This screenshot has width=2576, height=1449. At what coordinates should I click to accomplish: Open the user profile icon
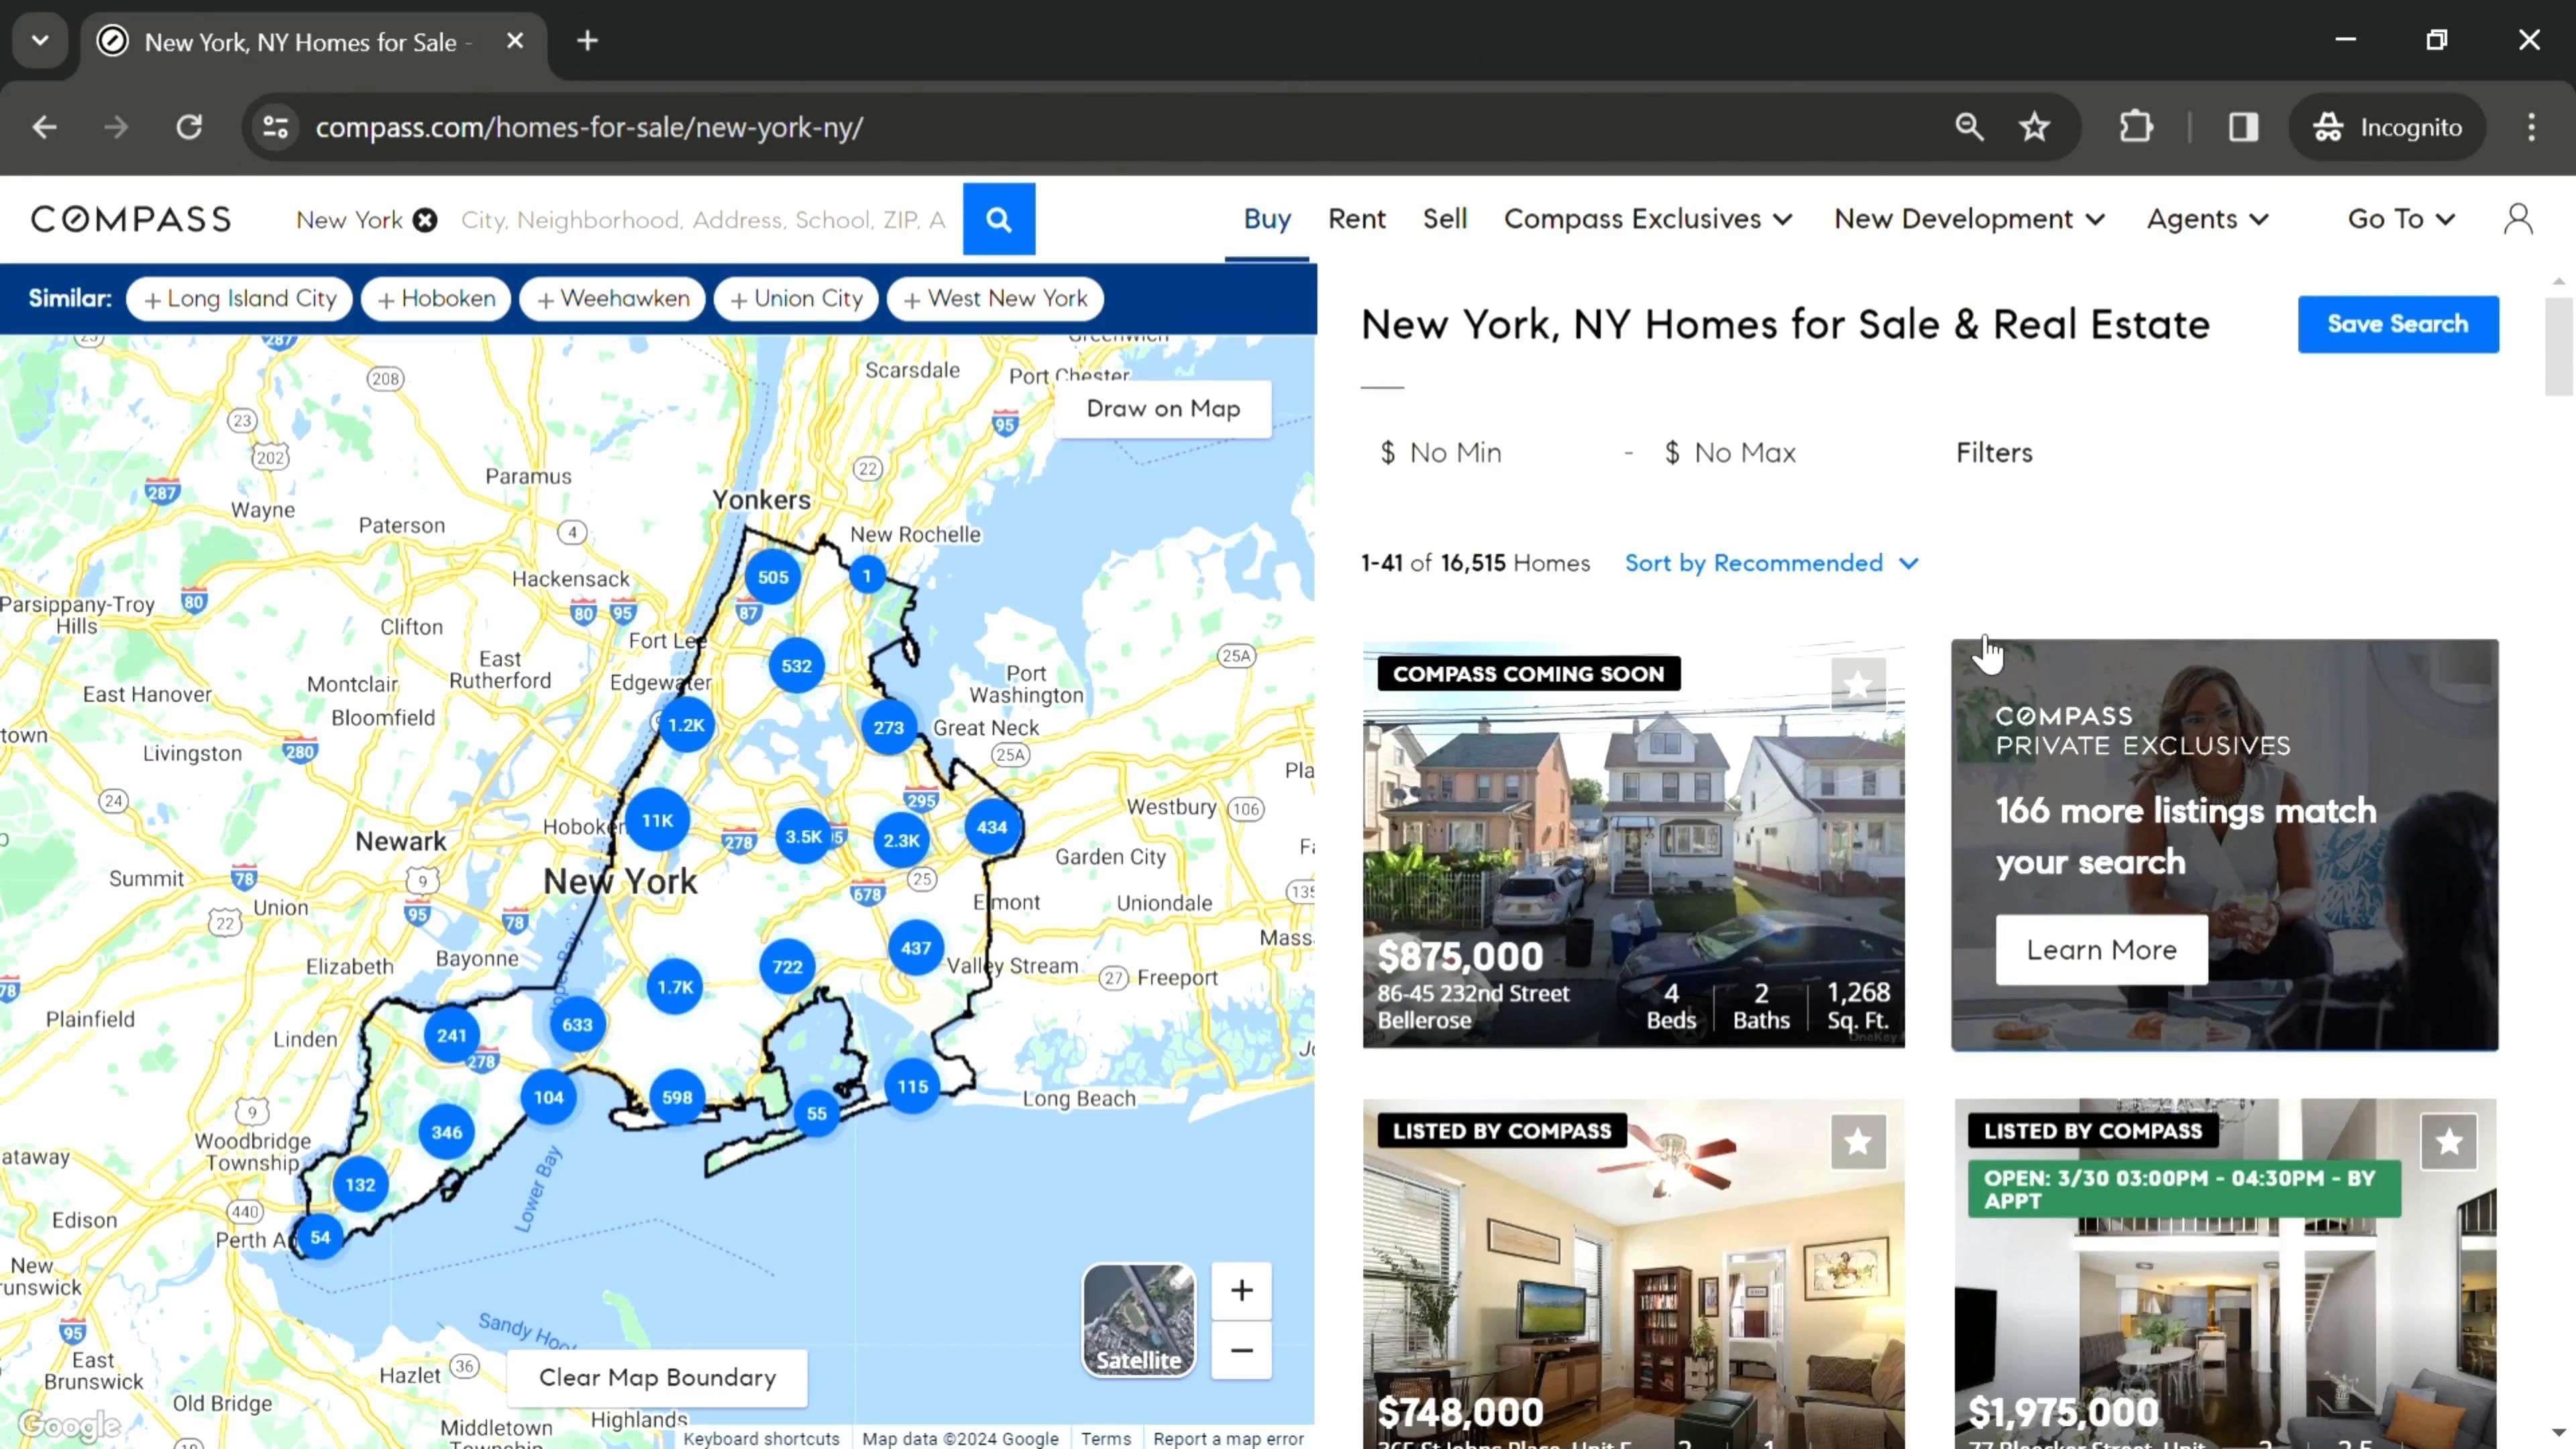pyautogui.click(x=2517, y=219)
